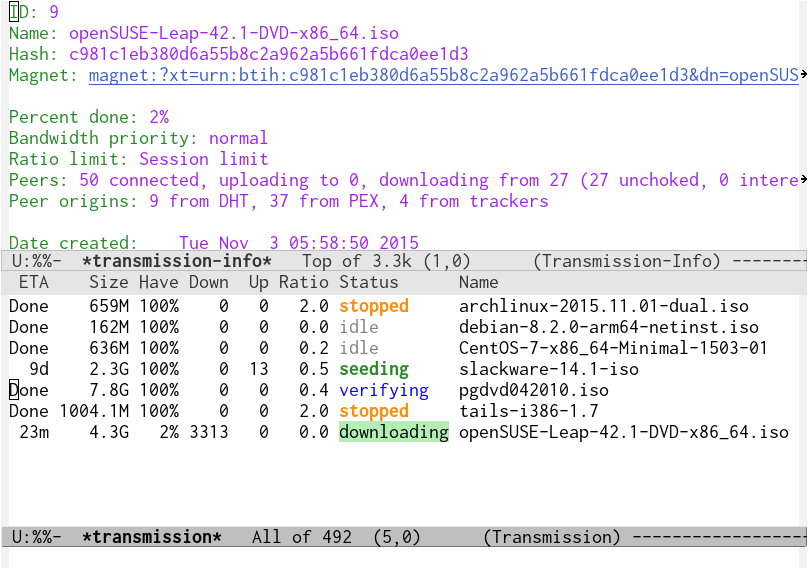Click the 23m ETA of openSUSE
This screenshot has width=808, height=569.
(x=34, y=432)
